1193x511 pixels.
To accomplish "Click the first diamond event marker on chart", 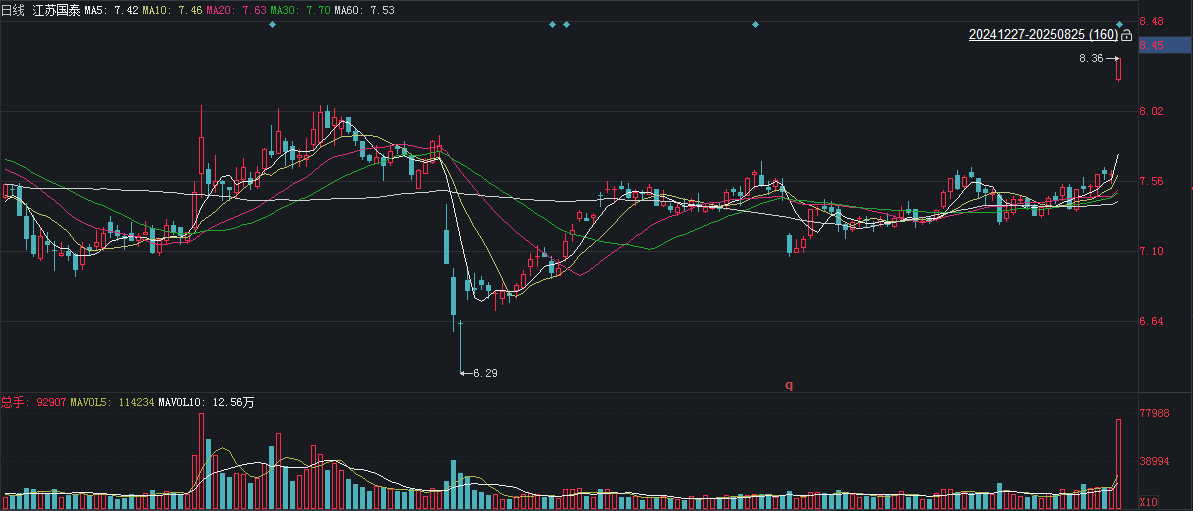I will 272,25.
